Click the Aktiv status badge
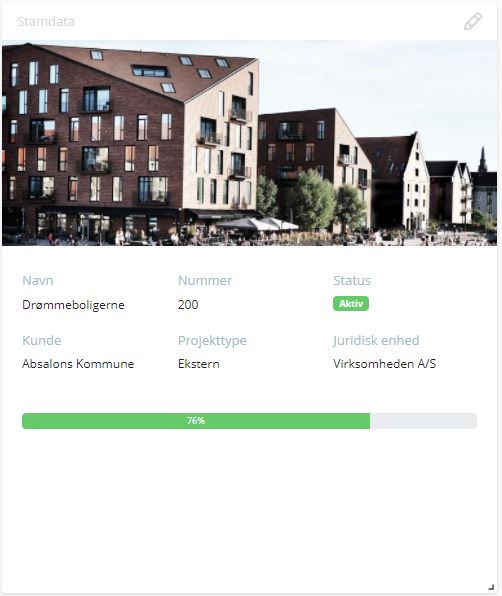The image size is (502, 596). click(x=351, y=304)
